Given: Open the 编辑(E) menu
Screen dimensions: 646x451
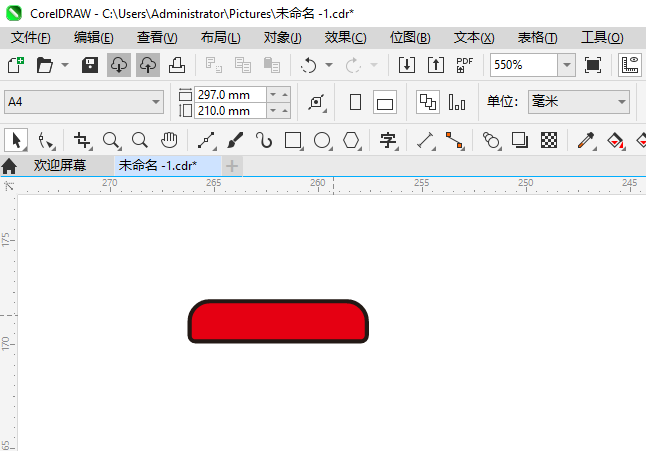Looking at the screenshot, I should point(94,37).
